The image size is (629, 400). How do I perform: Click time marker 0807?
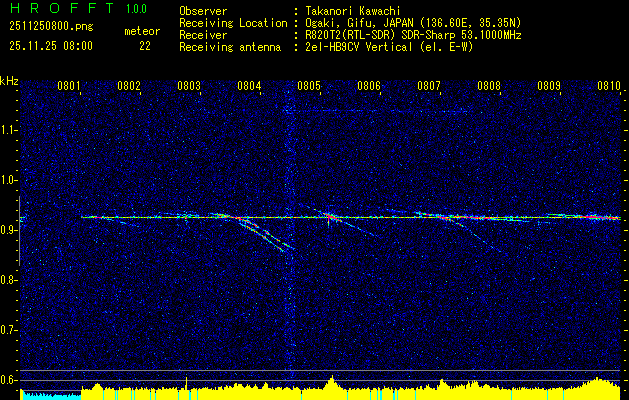click(429, 85)
